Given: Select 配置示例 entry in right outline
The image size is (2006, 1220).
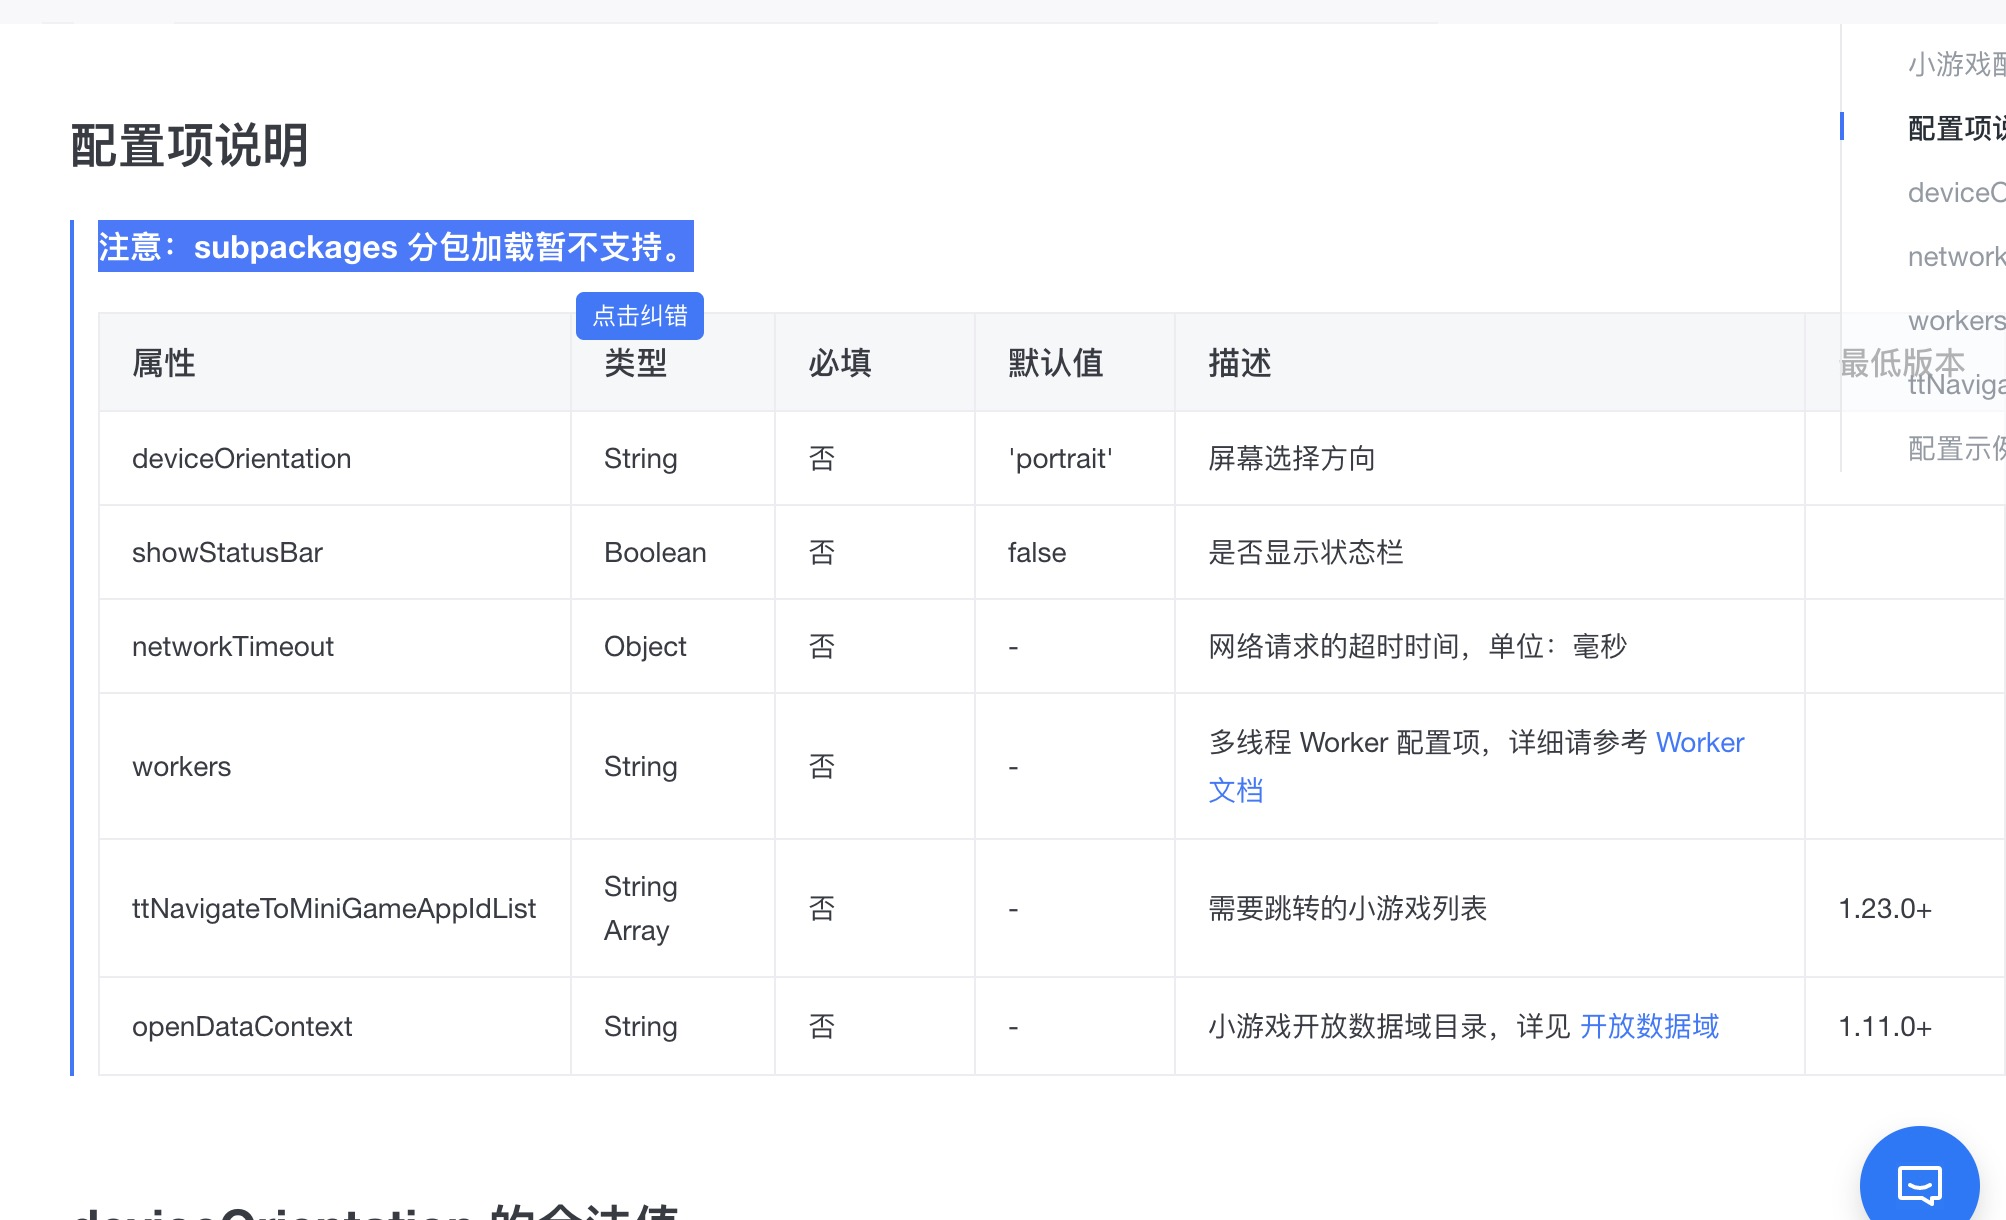Looking at the screenshot, I should pos(1955,448).
